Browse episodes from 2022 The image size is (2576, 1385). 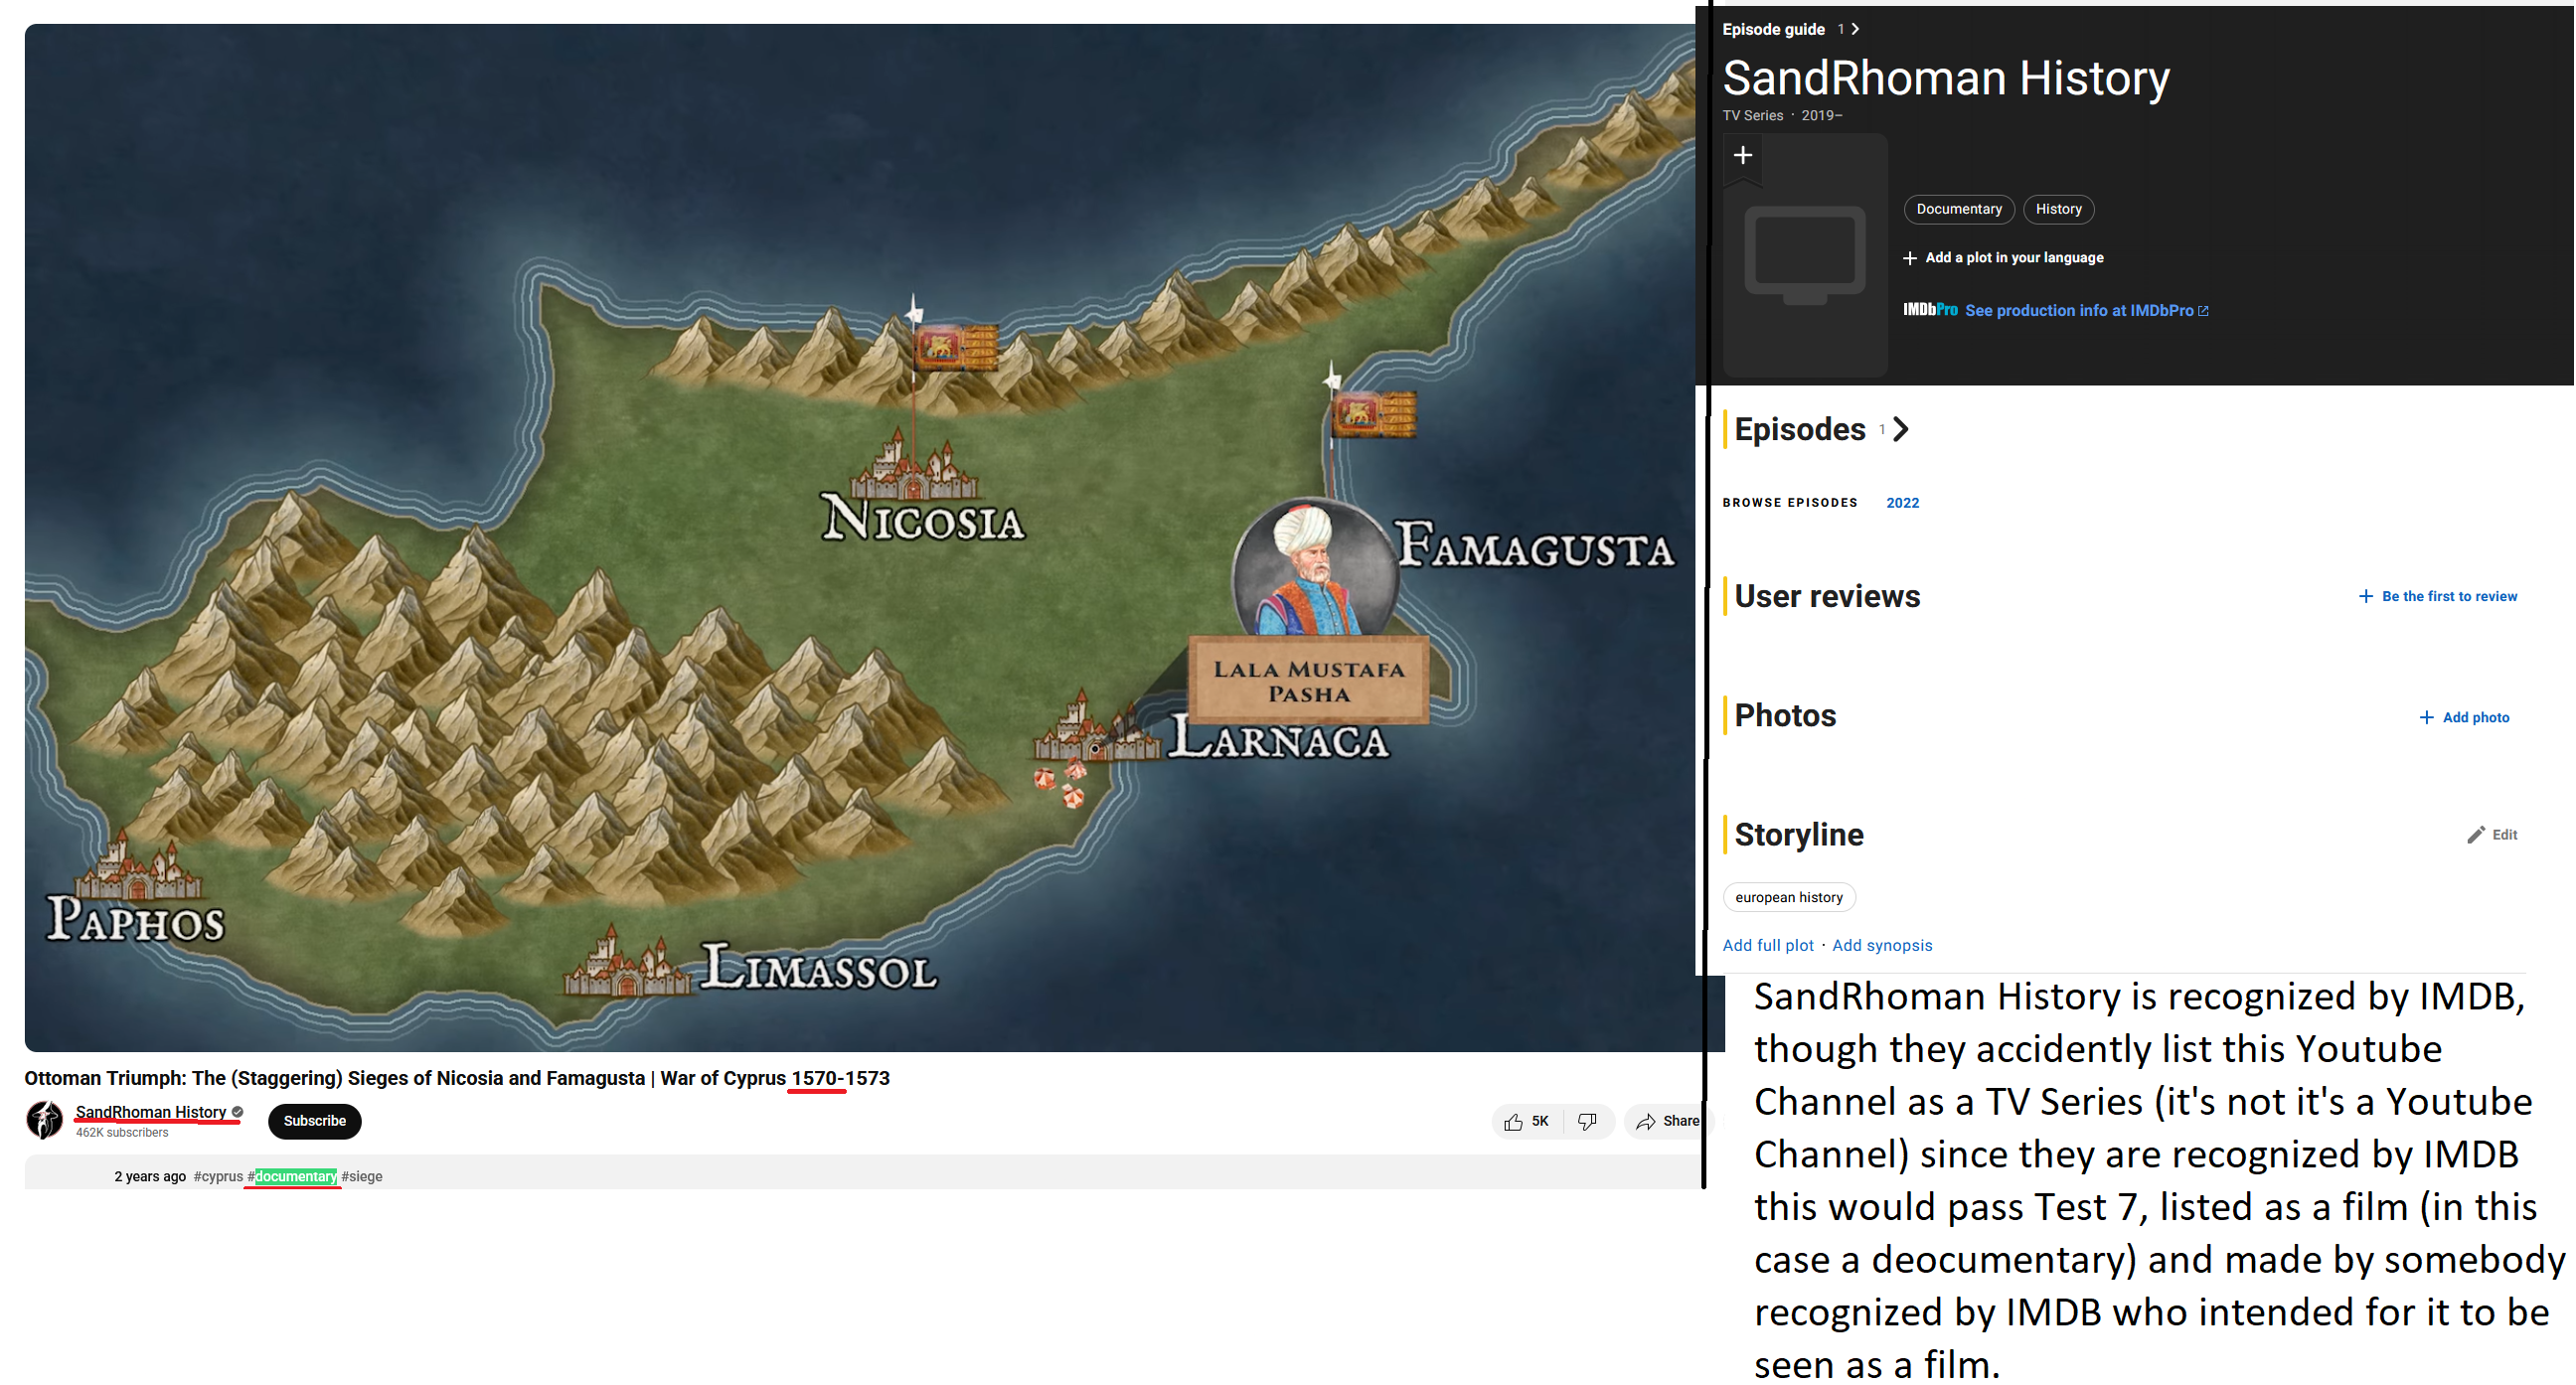pos(1902,503)
